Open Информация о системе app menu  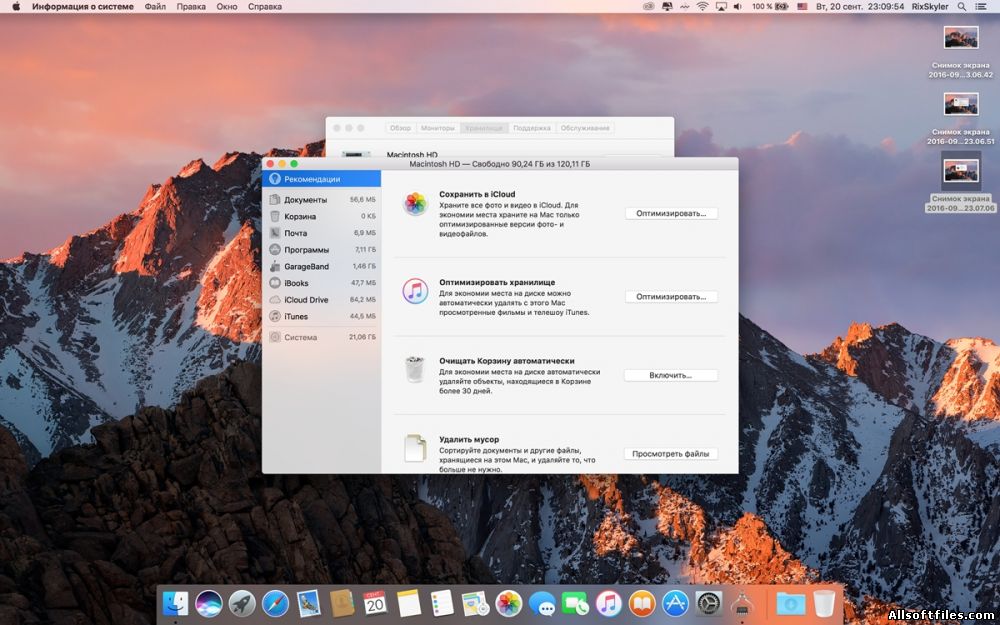point(83,6)
